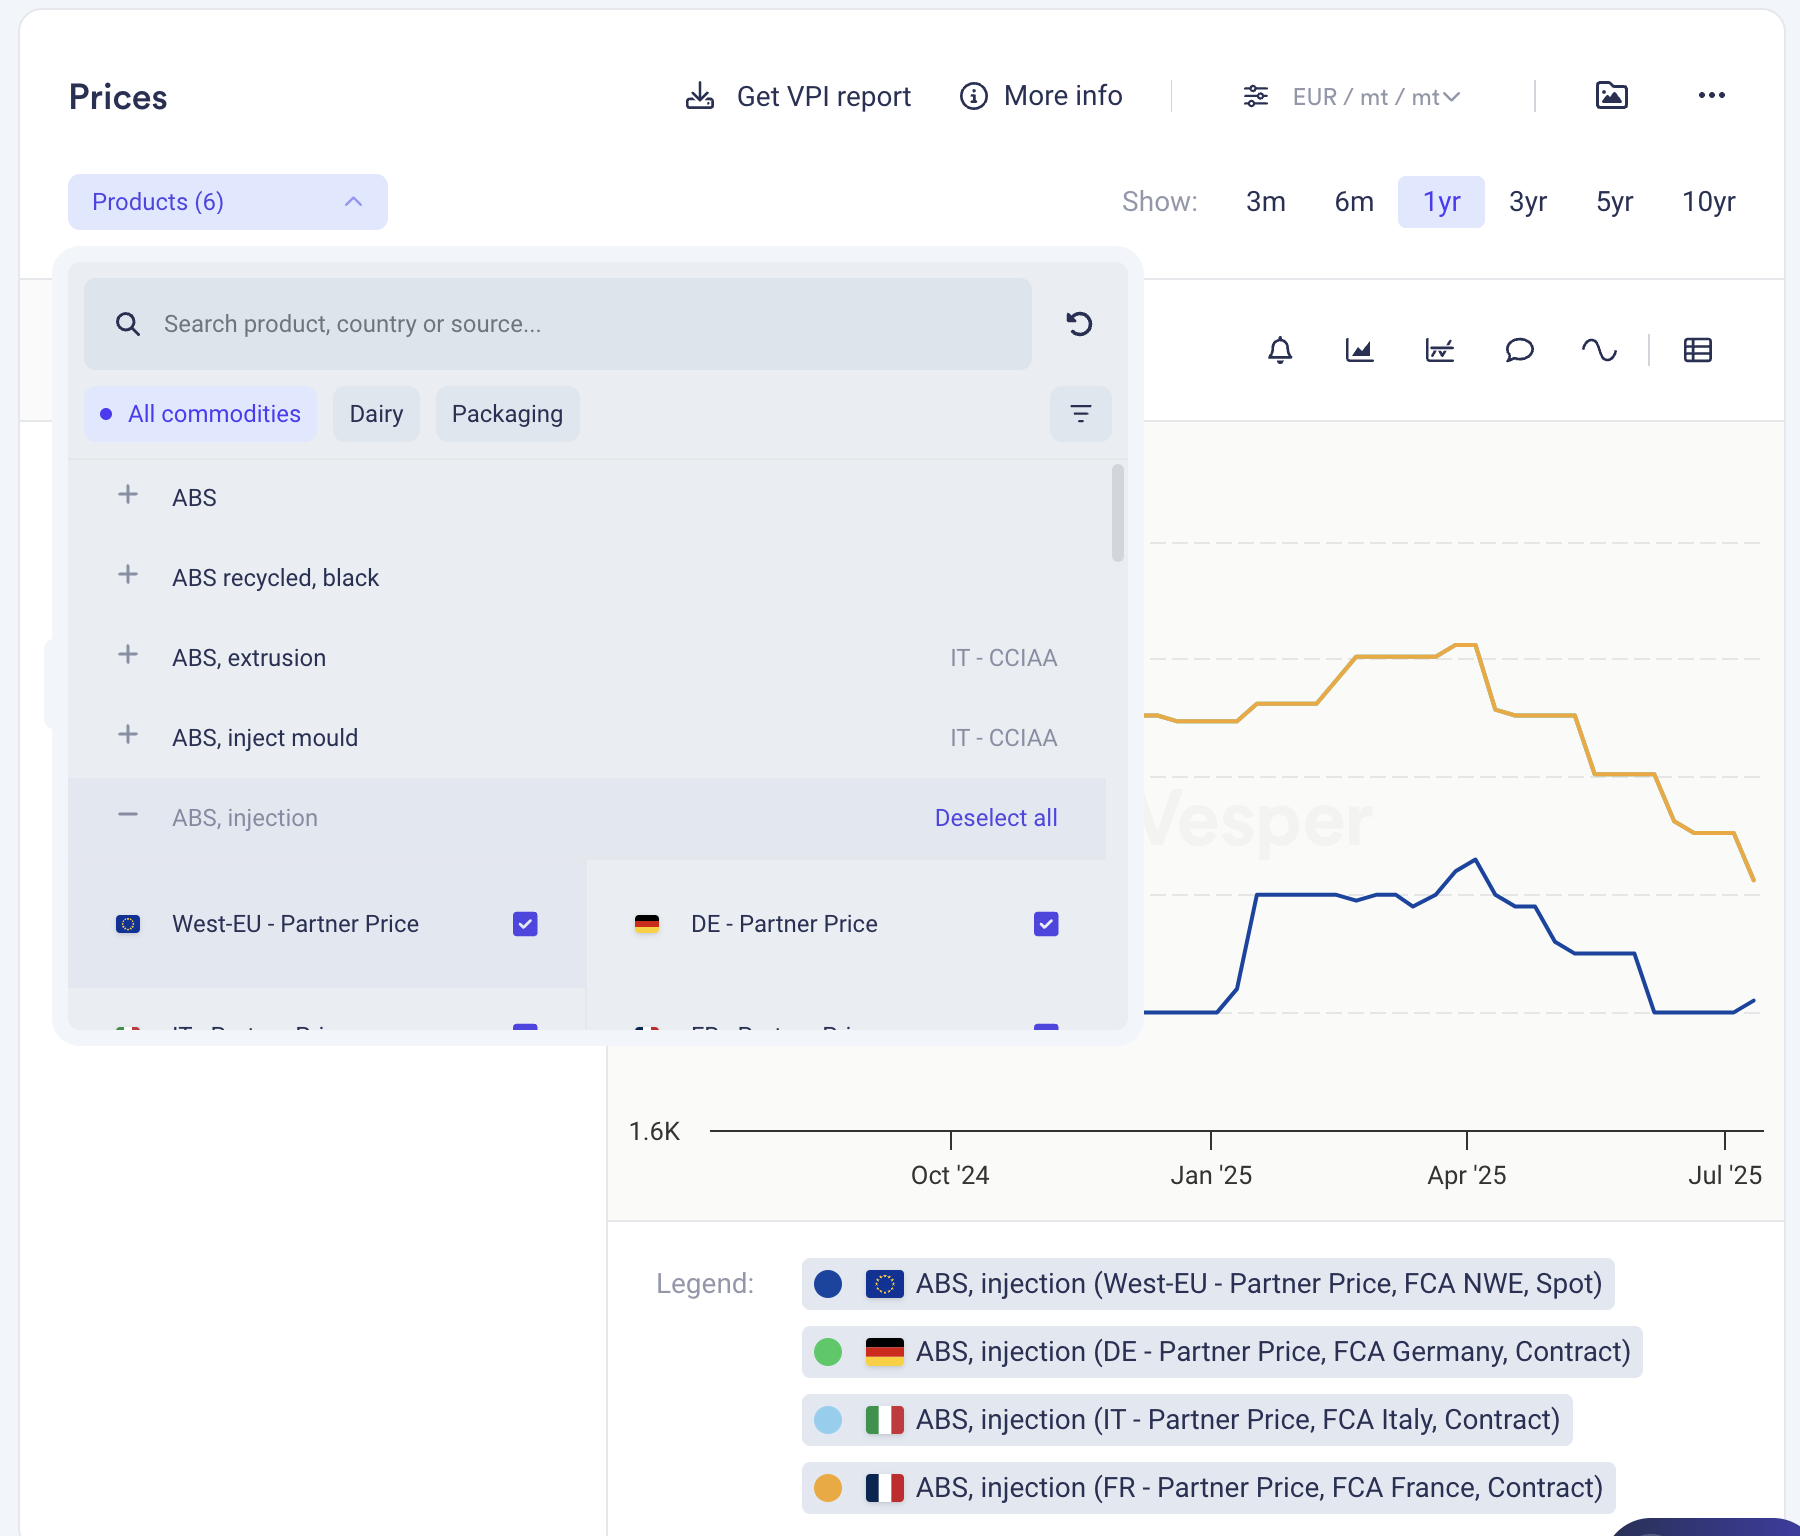Show the 3yr time range

point(1528,202)
